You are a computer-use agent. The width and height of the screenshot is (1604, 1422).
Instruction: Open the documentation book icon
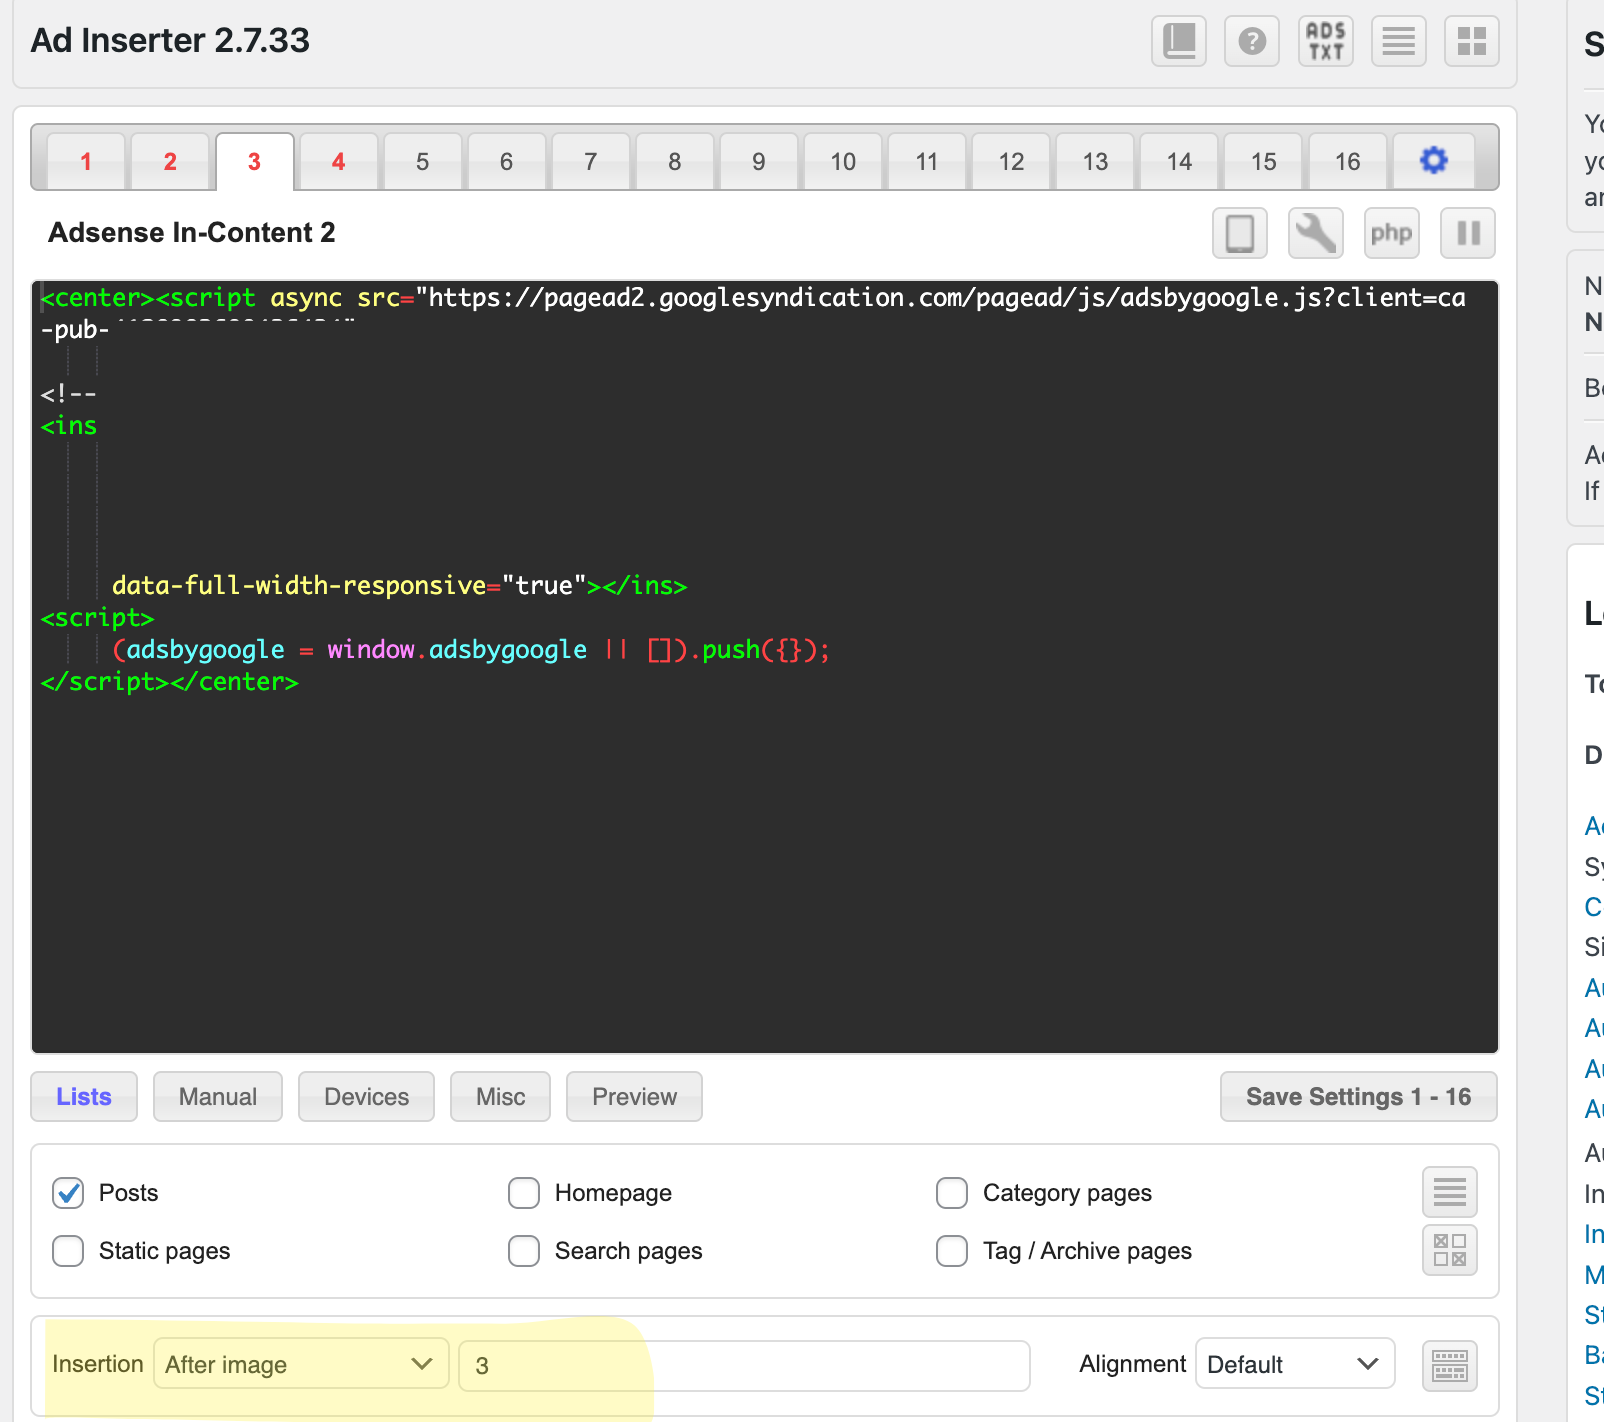tap(1179, 42)
